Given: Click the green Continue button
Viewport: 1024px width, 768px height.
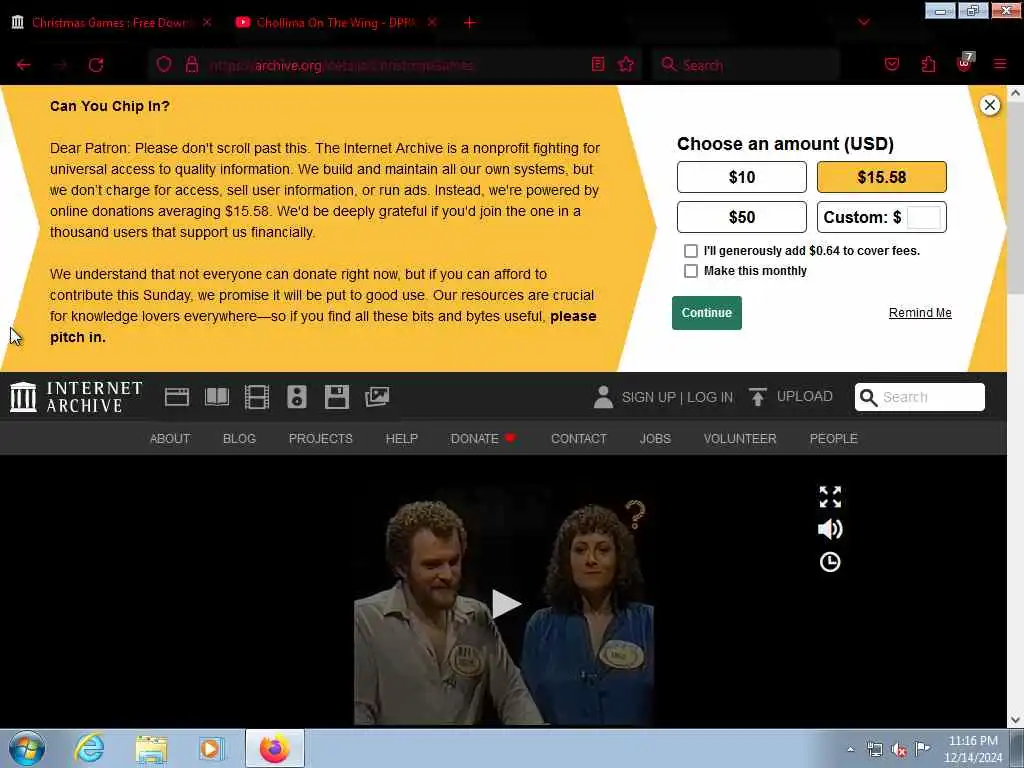Looking at the screenshot, I should click(707, 313).
